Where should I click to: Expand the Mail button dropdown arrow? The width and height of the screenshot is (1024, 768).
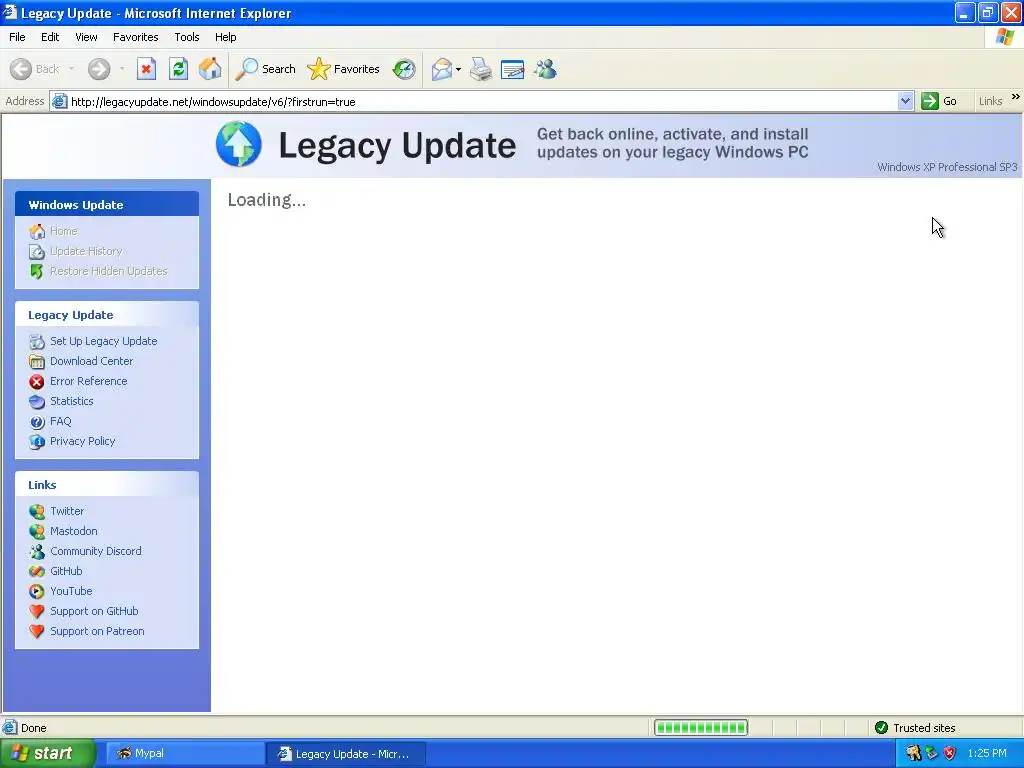tap(458, 69)
